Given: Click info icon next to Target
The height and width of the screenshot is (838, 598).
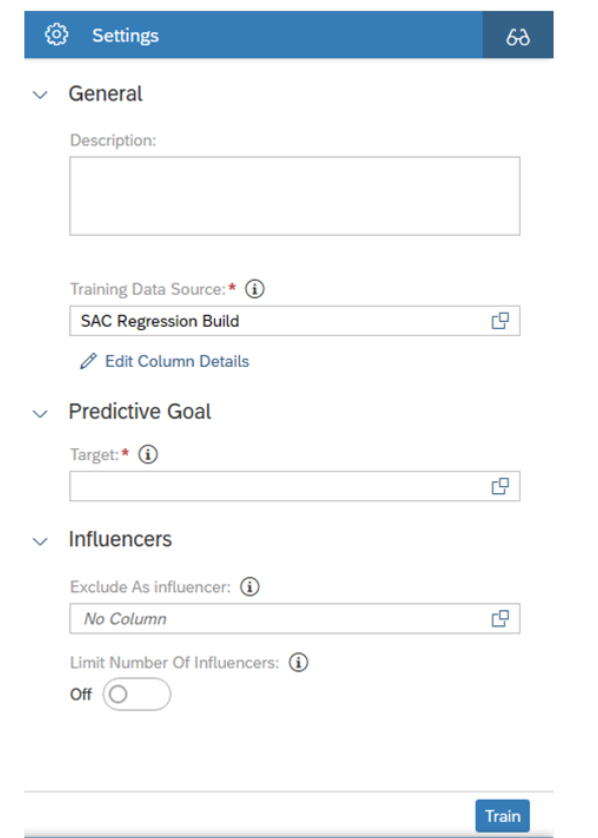Looking at the screenshot, I should click(148, 454).
